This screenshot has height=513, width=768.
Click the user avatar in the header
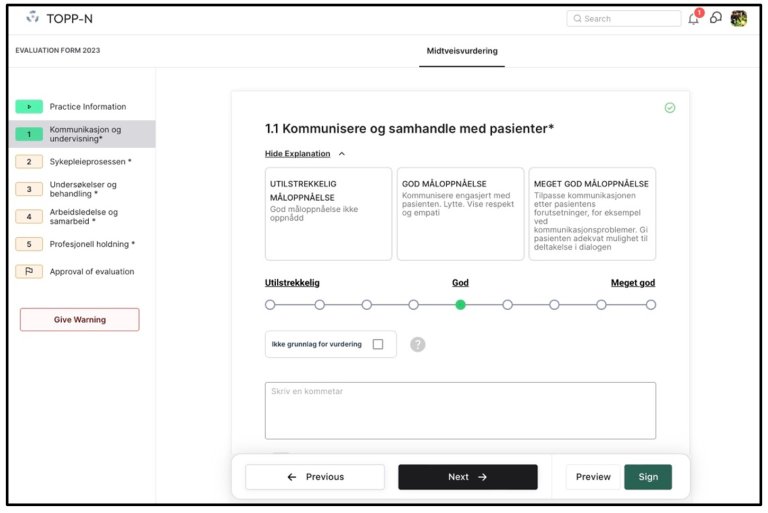pyautogui.click(x=739, y=19)
